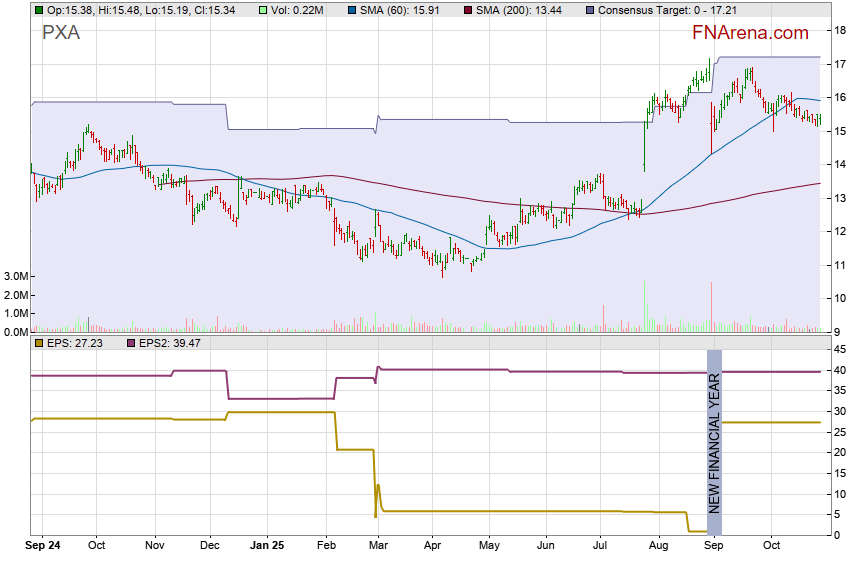Screen dimensions: 859x566
Task: Click the NEW FINANCIAL YEAR marker bar
Action: (714, 442)
